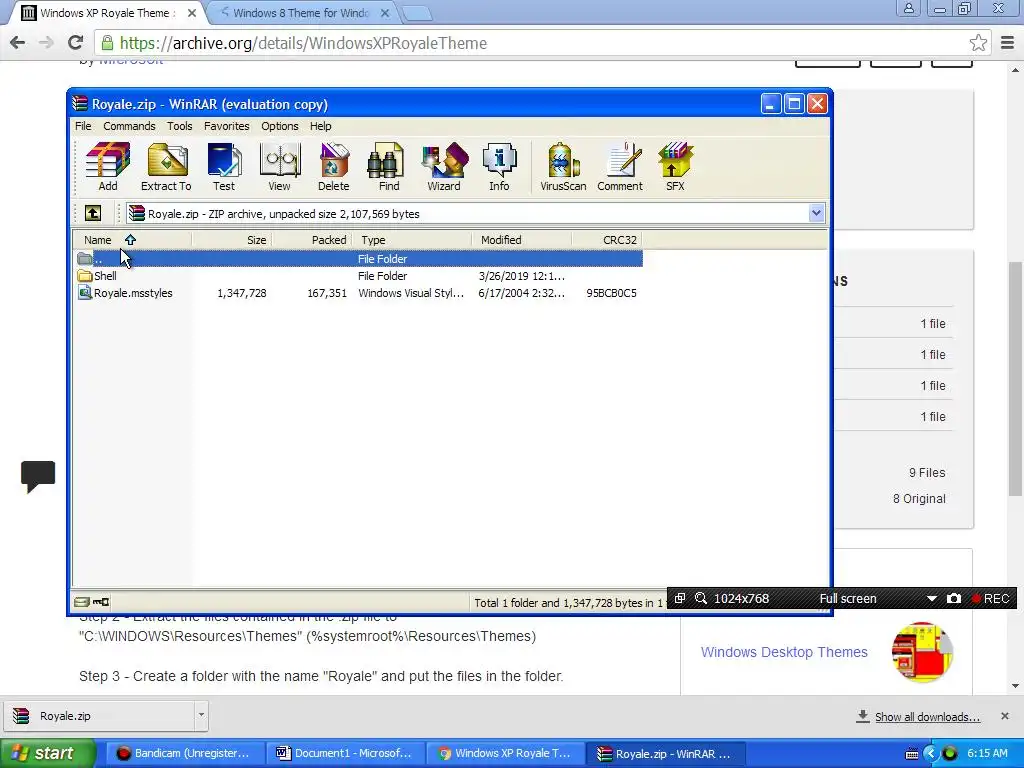Click the 9 Files text
The height and width of the screenshot is (768, 1024).
(x=927, y=473)
